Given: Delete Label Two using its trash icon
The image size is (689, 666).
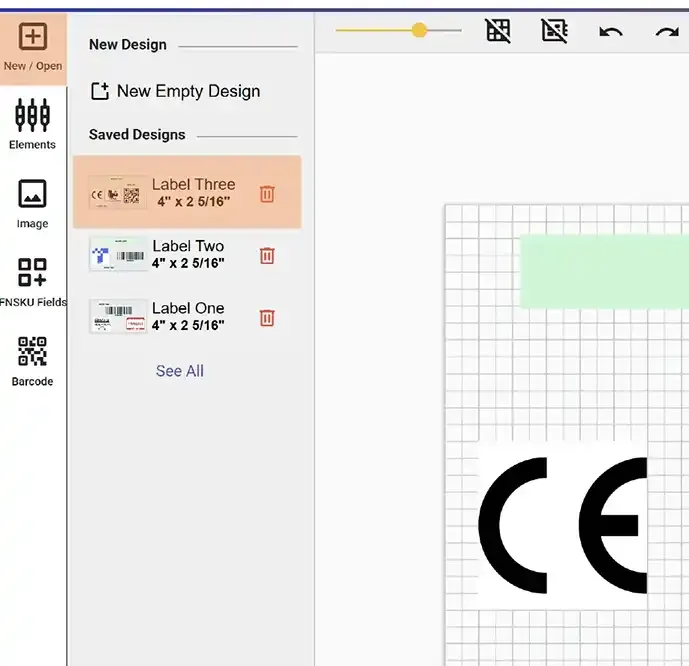Looking at the screenshot, I should coord(267,256).
